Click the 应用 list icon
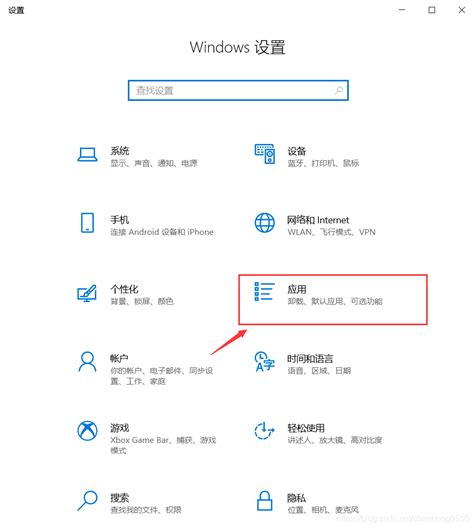The image size is (474, 528). 265,292
